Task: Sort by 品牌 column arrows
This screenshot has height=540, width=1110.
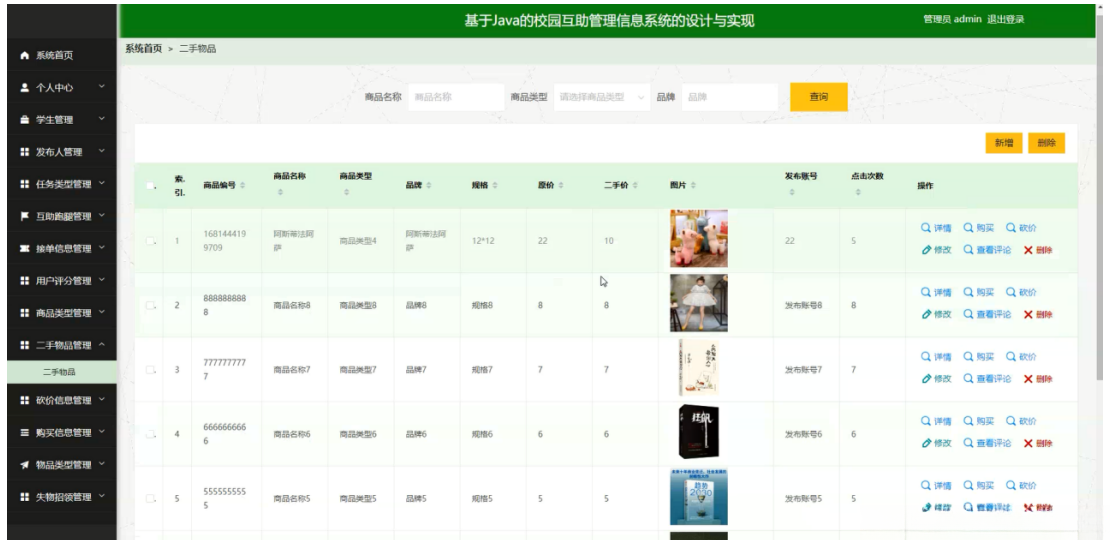Action: click(x=429, y=185)
